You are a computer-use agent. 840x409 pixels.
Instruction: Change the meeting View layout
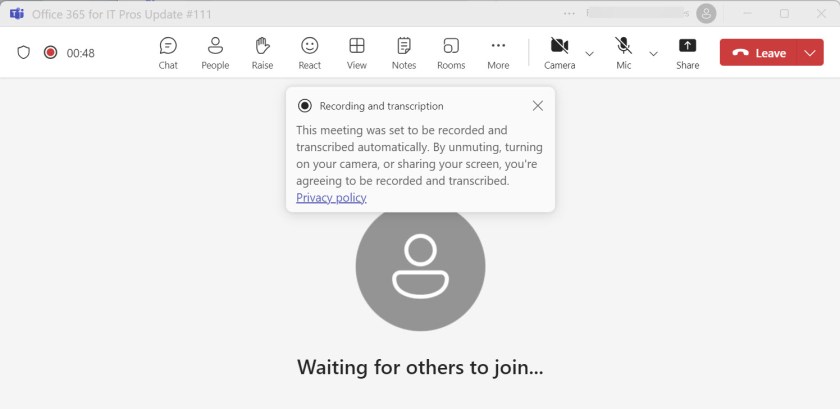pyautogui.click(x=357, y=53)
